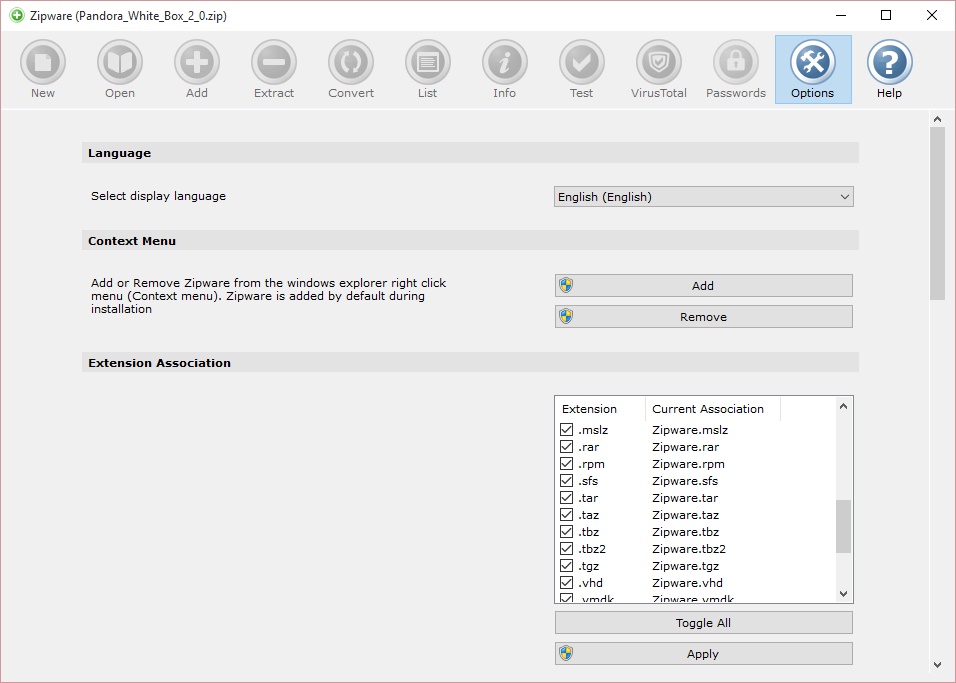Click Add to context menu button
This screenshot has height=683, width=956.
tap(704, 285)
